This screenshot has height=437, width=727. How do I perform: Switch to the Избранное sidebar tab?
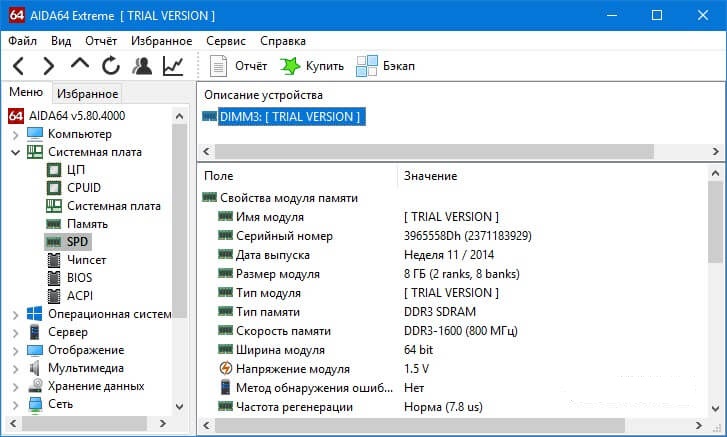[x=88, y=94]
